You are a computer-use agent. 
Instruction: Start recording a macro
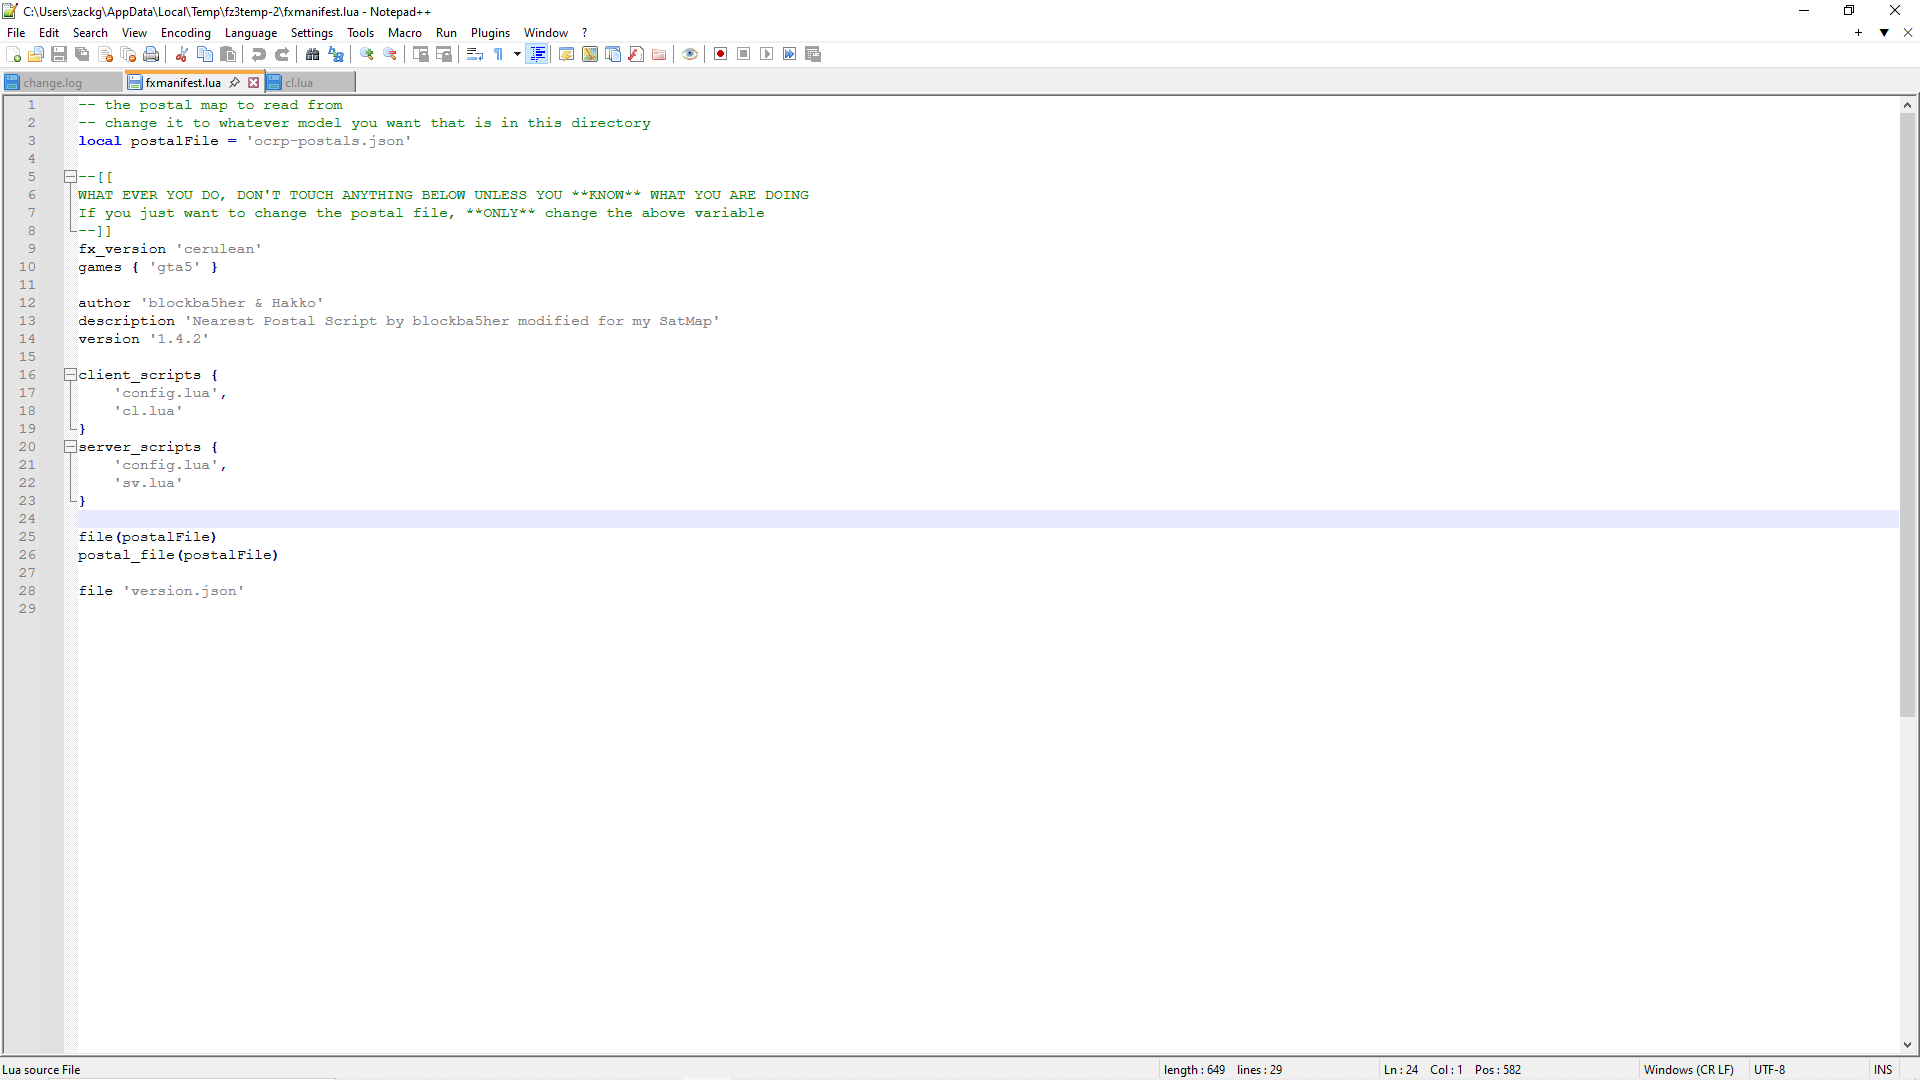pos(720,54)
